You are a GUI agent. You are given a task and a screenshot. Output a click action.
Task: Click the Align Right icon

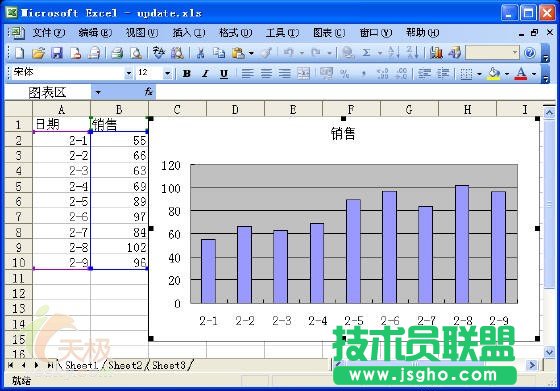tap(285, 74)
